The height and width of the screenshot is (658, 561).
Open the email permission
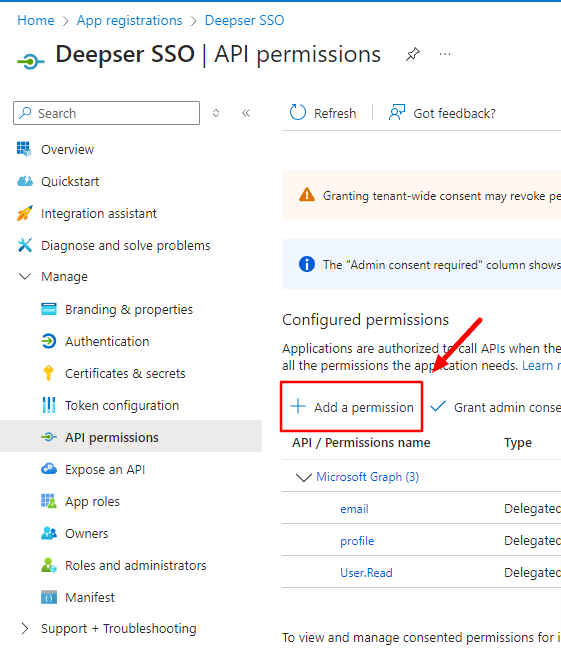pos(354,509)
